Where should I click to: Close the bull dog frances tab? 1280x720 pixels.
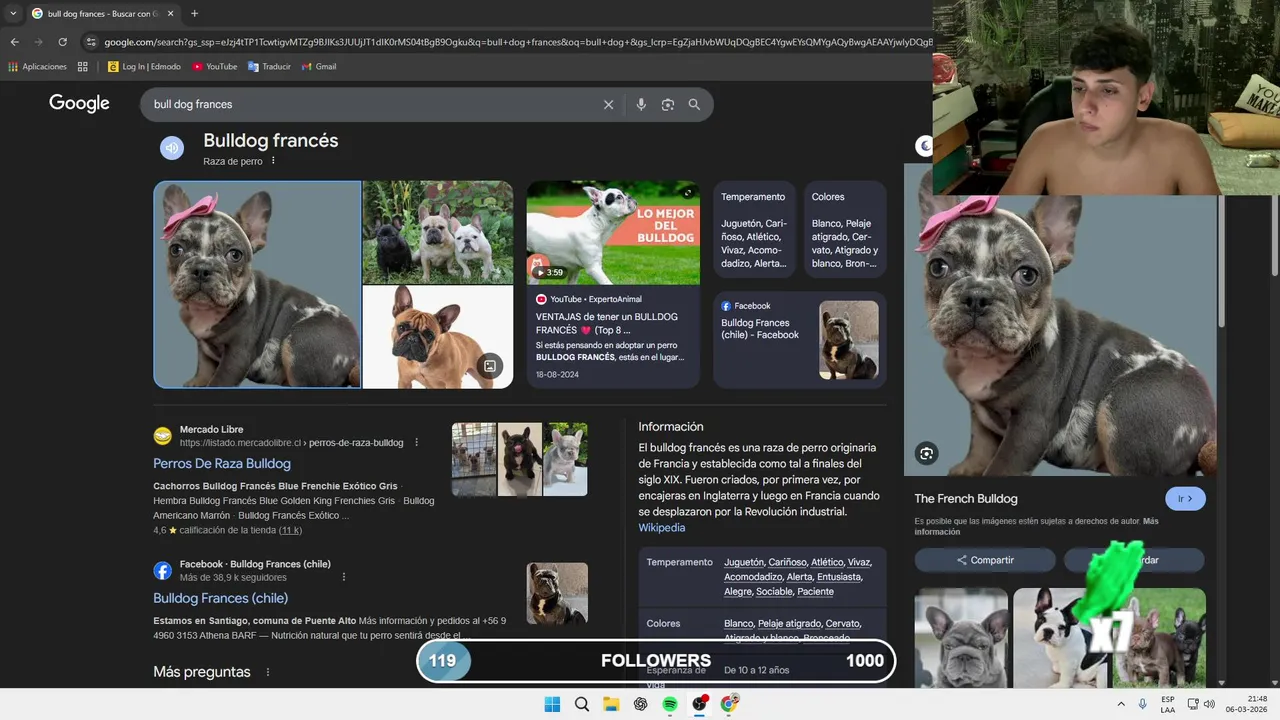(172, 13)
